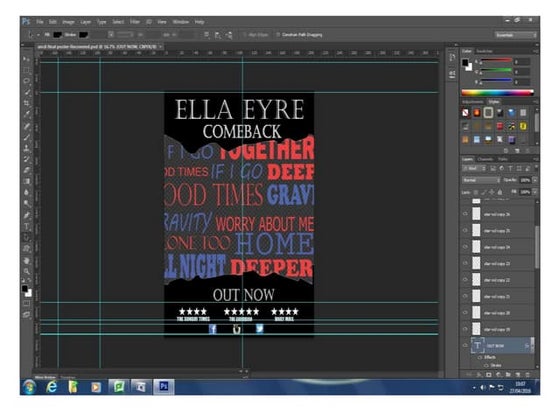Select the Clone Stamp tool

pyautogui.click(x=26, y=148)
